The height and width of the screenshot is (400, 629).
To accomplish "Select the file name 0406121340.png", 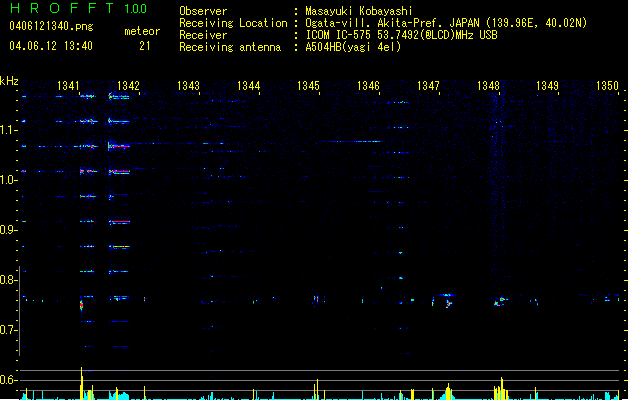I will tap(51, 26).
